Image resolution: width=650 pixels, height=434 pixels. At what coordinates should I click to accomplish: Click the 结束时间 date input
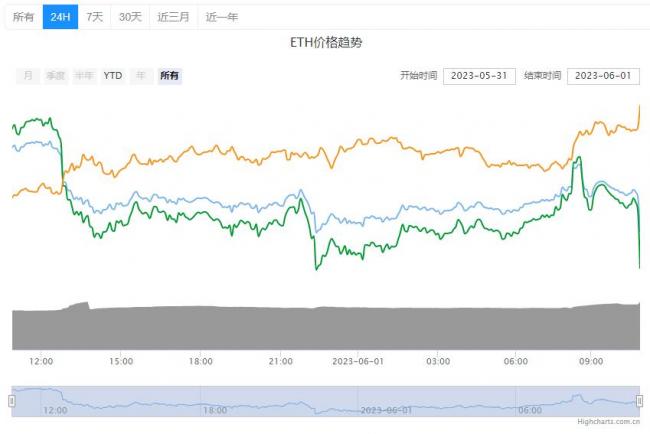(603, 76)
